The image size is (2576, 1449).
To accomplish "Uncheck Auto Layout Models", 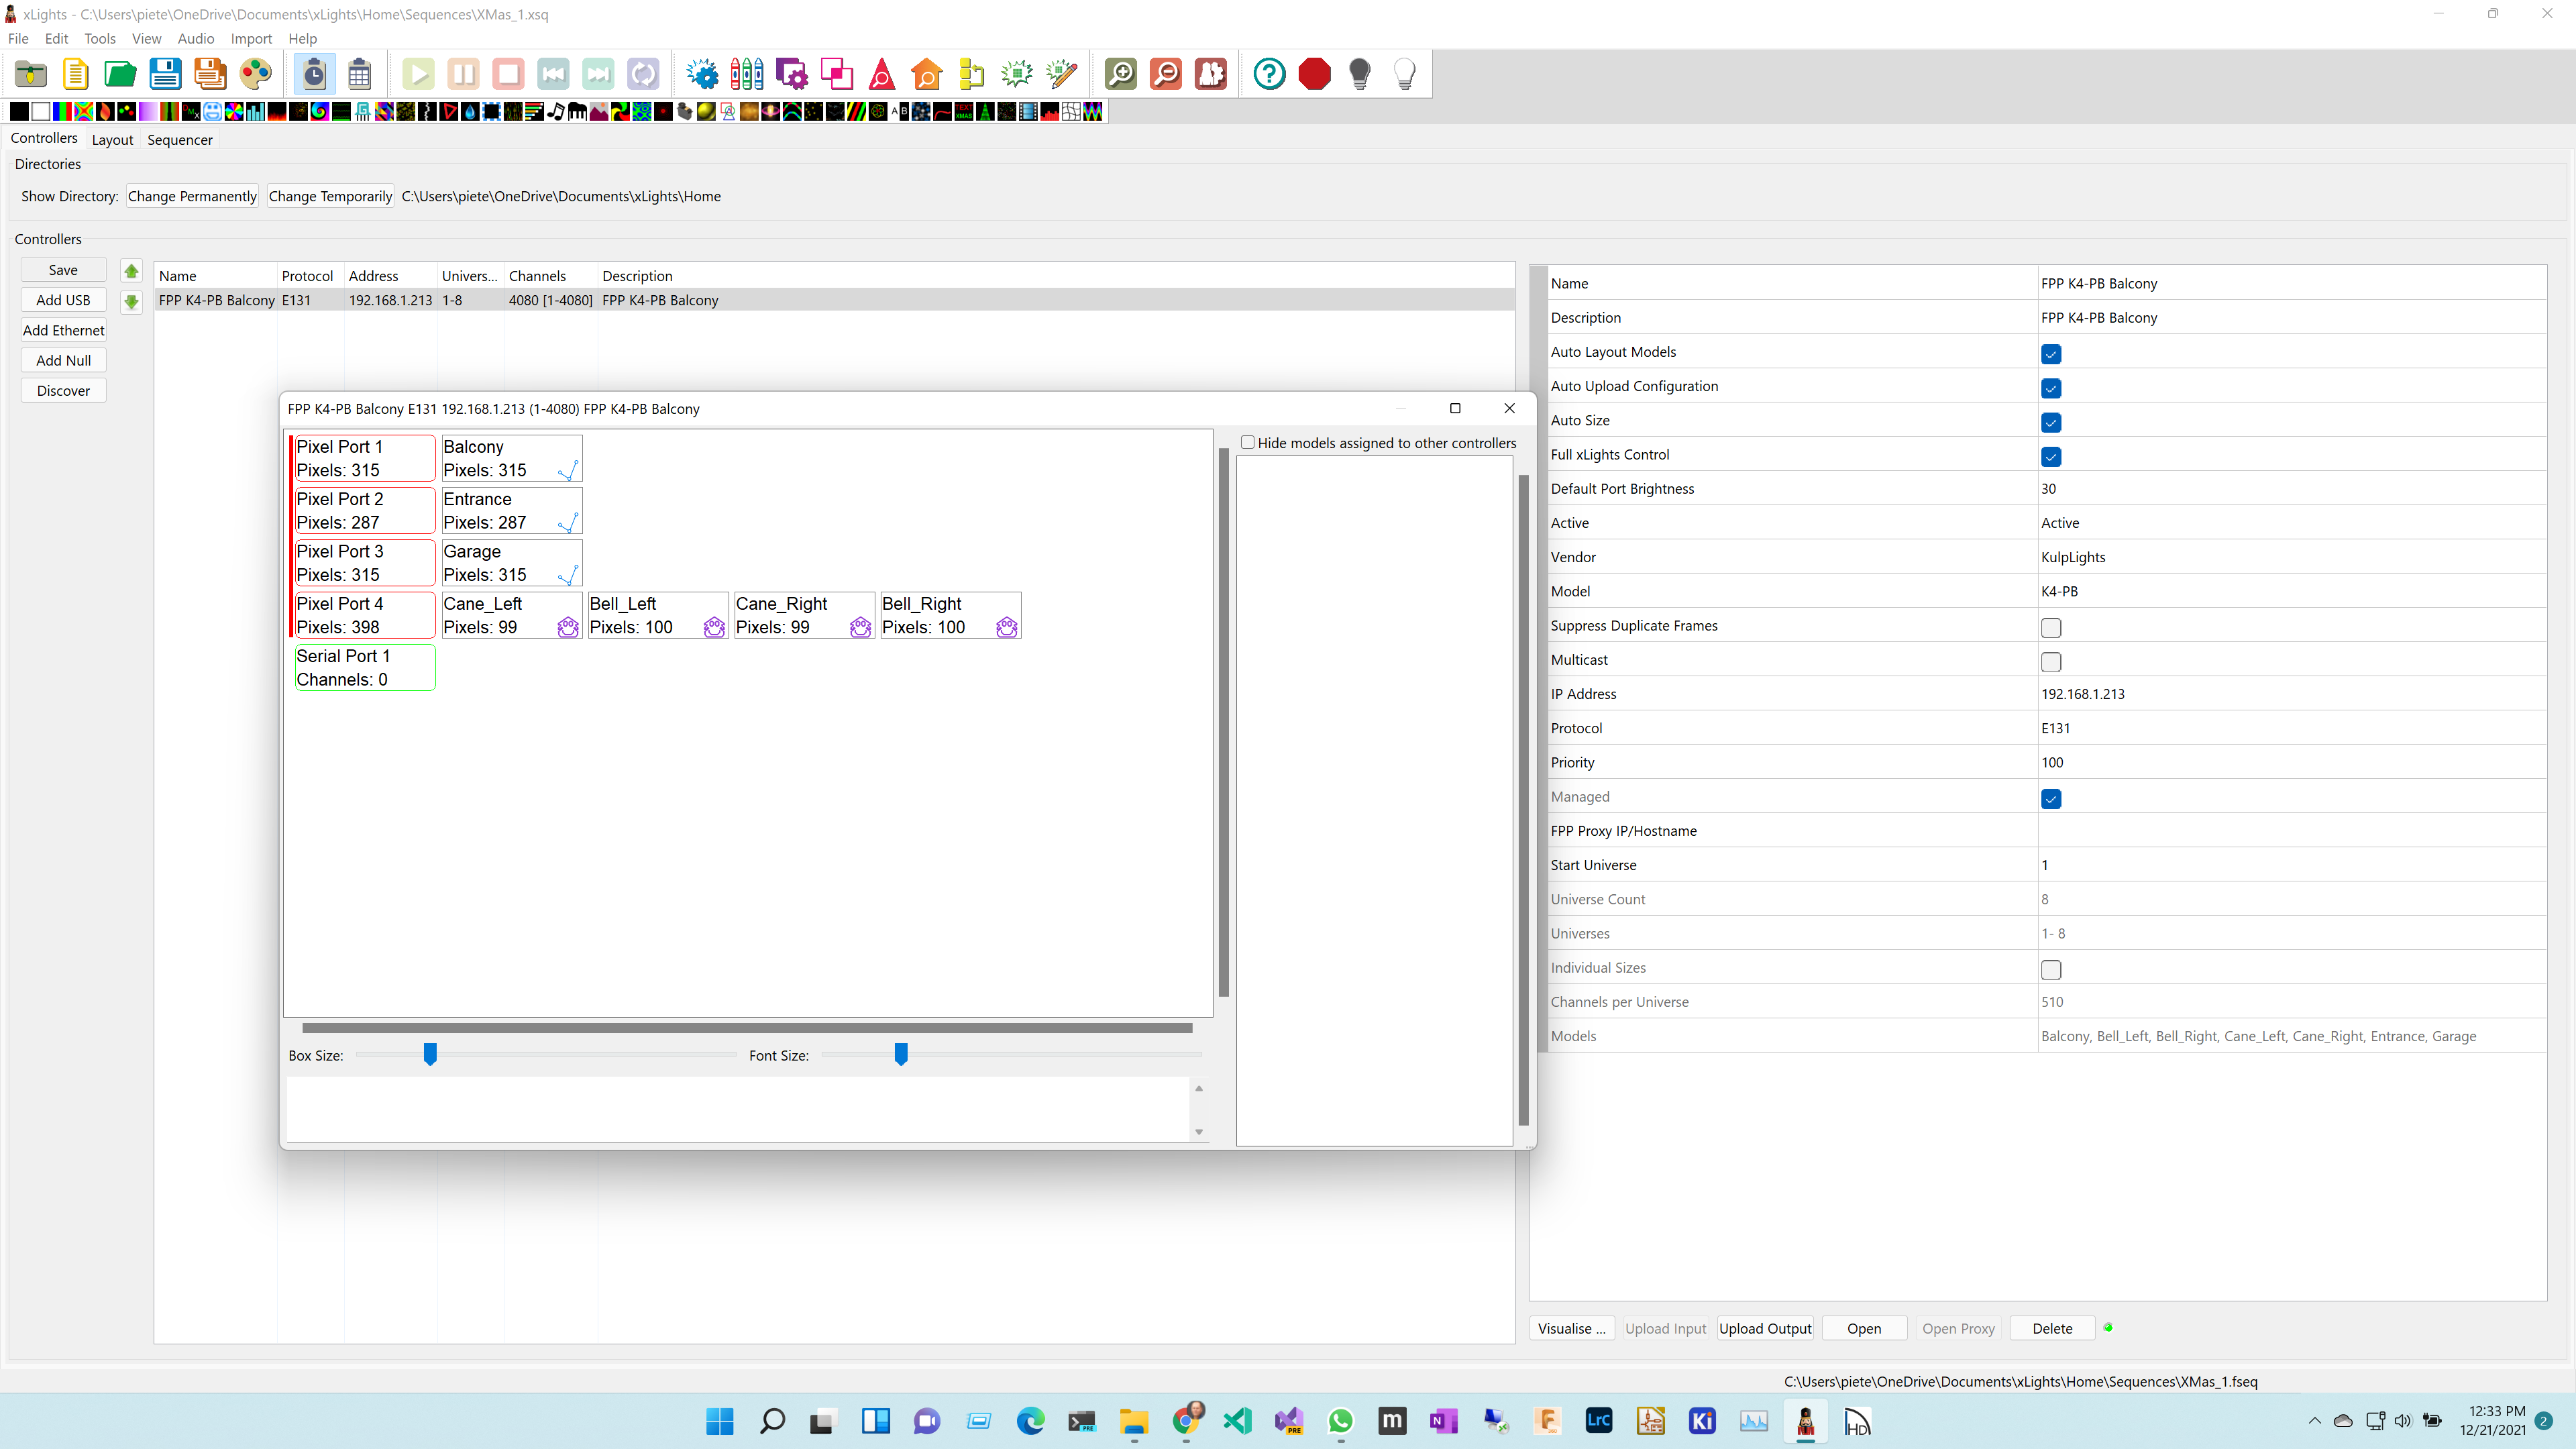I will click(2050, 353).
